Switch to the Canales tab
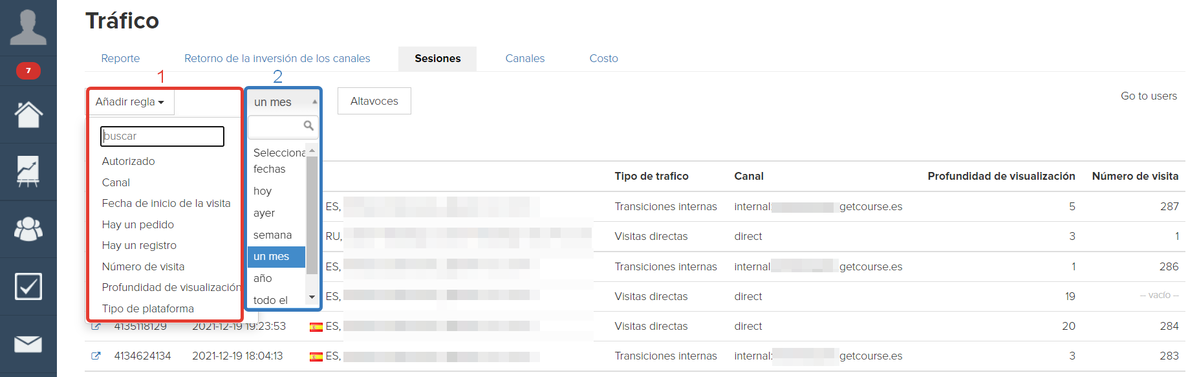This screenshot has width=1199, height=377. (525, 58)
